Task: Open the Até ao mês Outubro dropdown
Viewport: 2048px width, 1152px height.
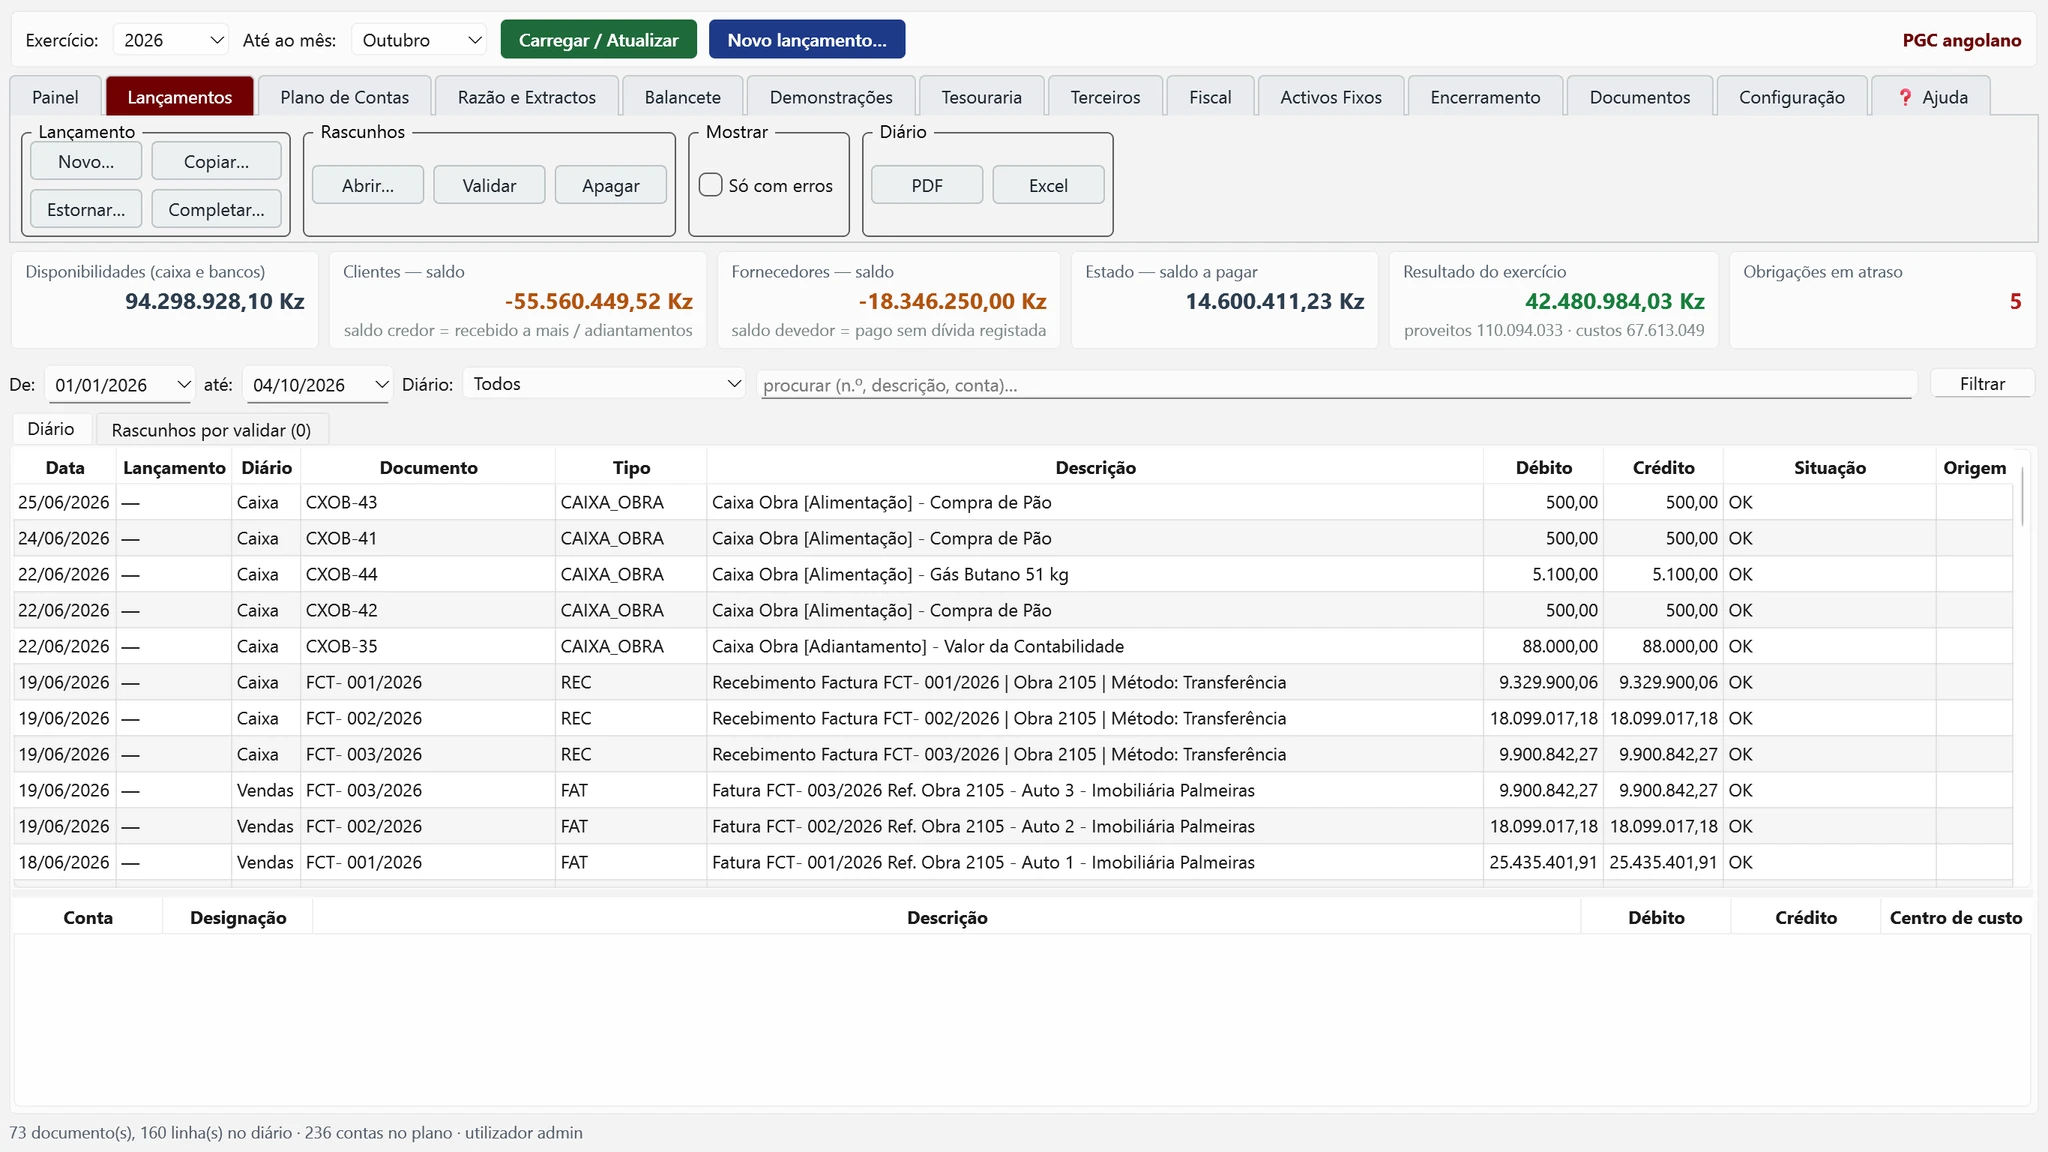Action: click(420, 40)
